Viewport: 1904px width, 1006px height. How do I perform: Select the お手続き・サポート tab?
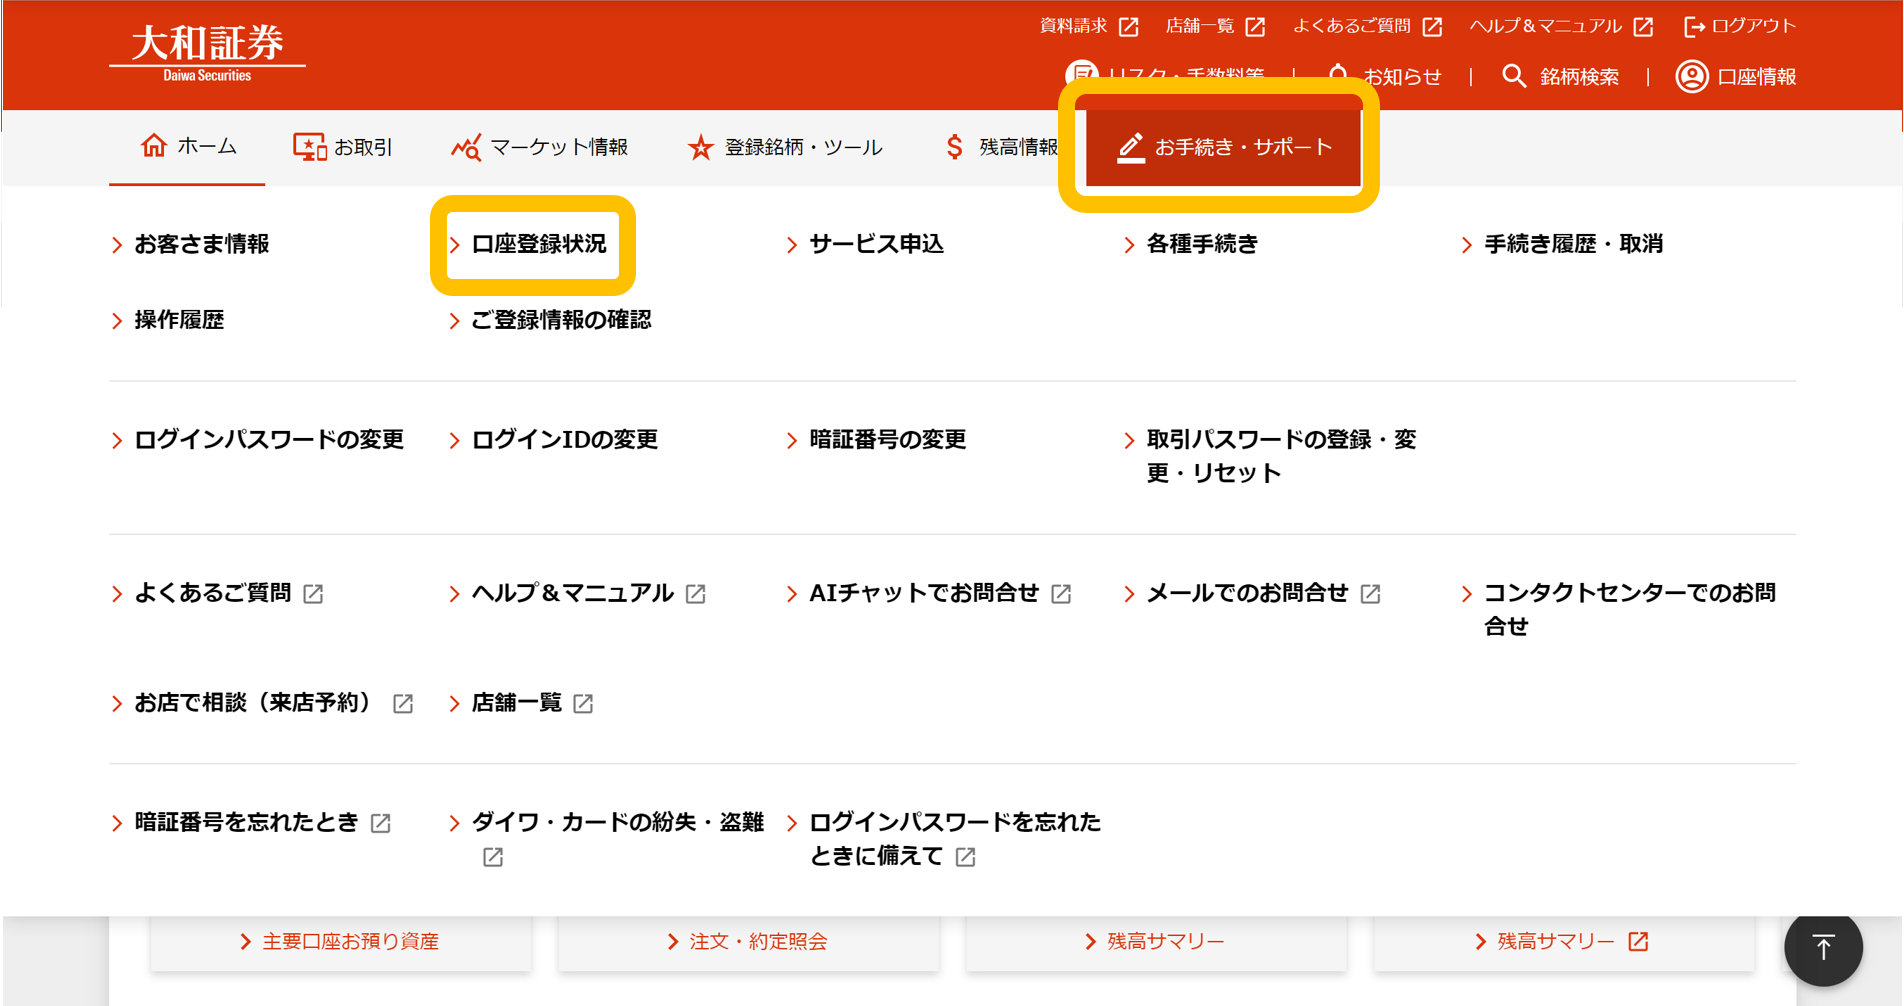(1223, 148)
